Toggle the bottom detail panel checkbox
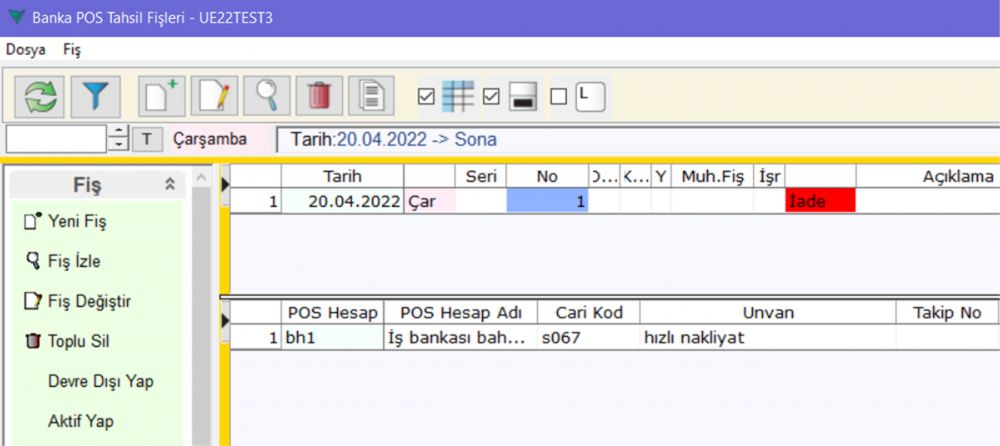Viewport: 1000px width, 446px height. tap(491, 97)
